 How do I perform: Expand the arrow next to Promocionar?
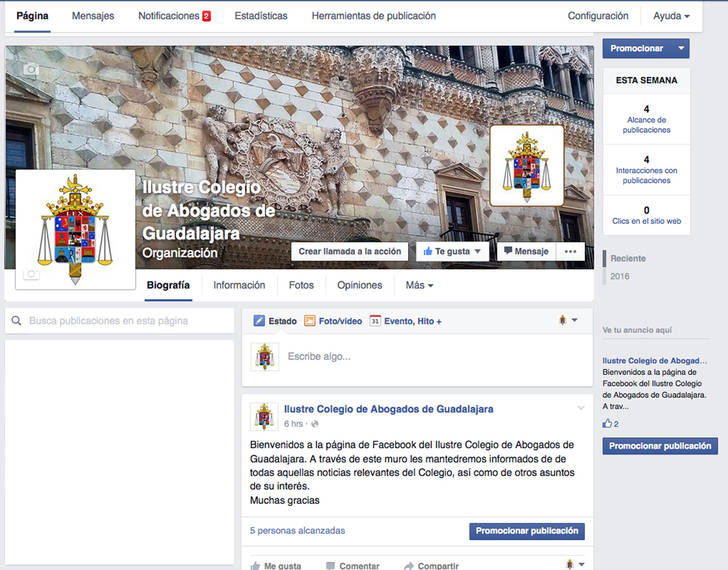tap(681, 48)
